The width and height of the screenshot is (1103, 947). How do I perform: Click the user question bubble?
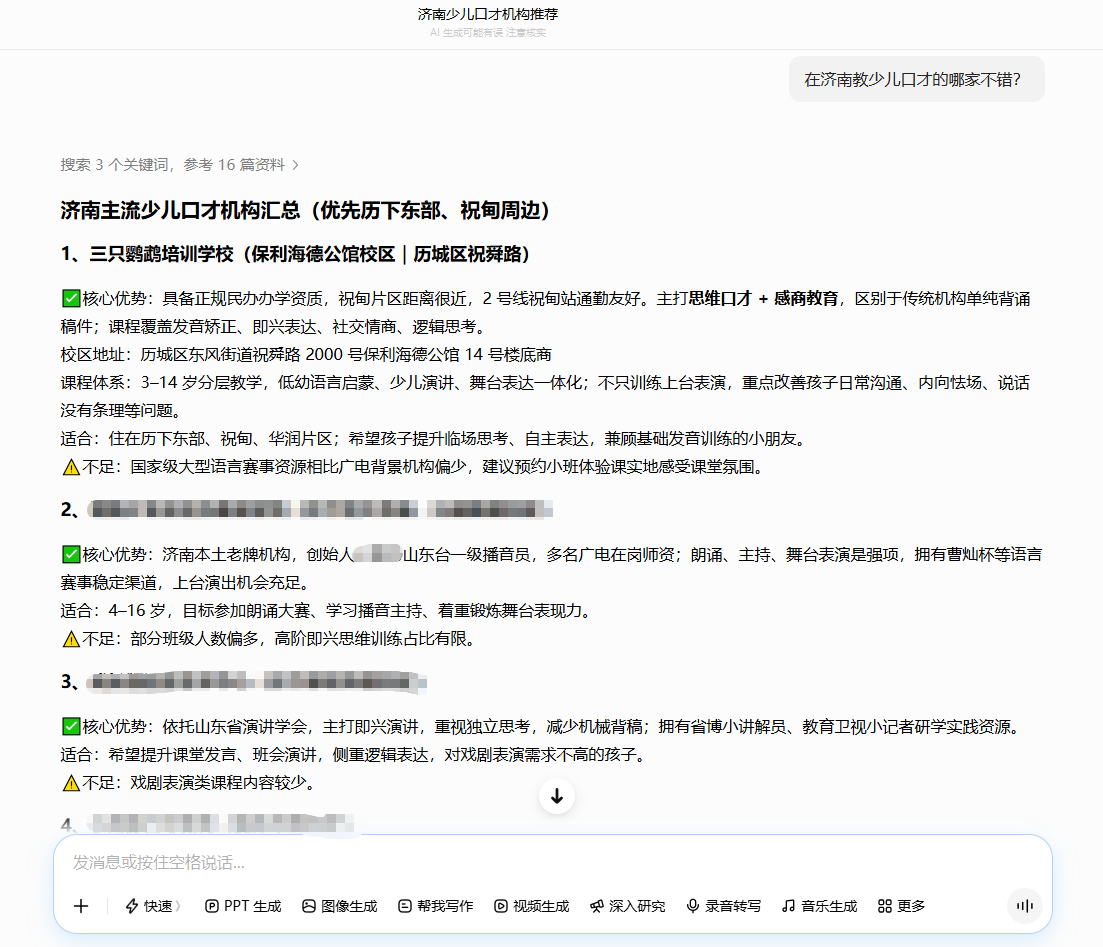coord(917,80)
